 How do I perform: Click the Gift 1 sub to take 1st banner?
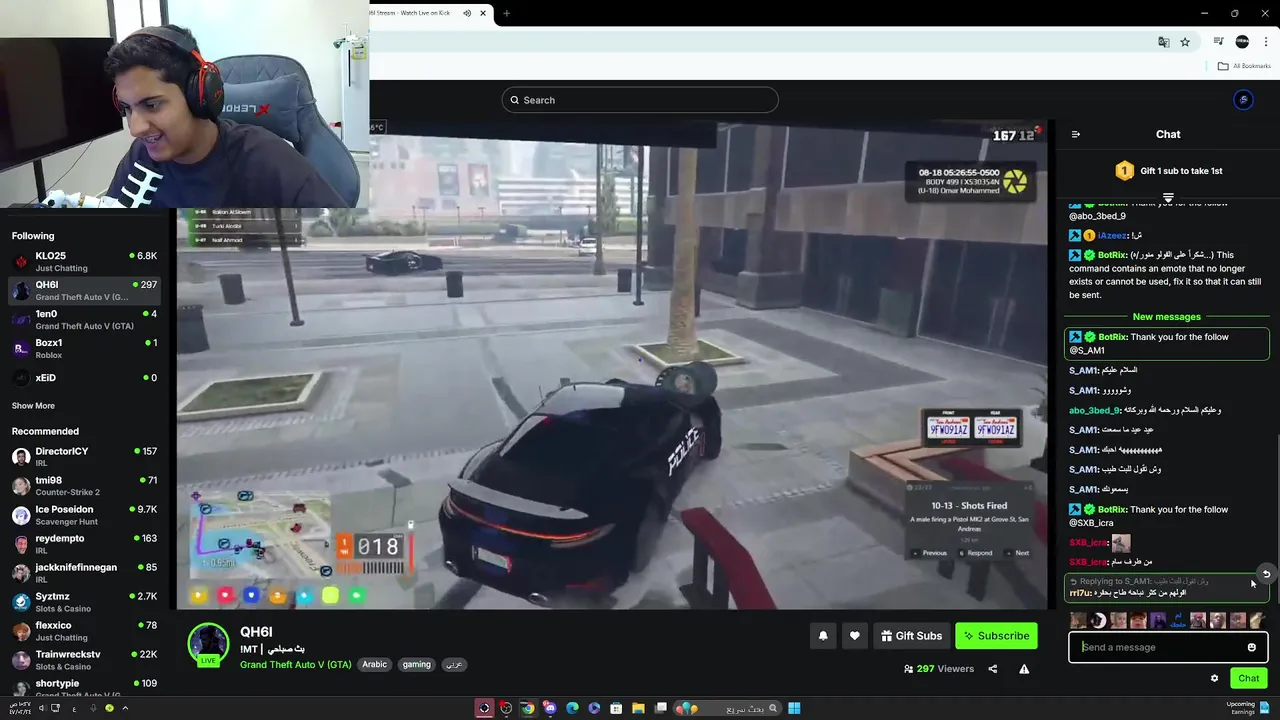point(1168,171)
